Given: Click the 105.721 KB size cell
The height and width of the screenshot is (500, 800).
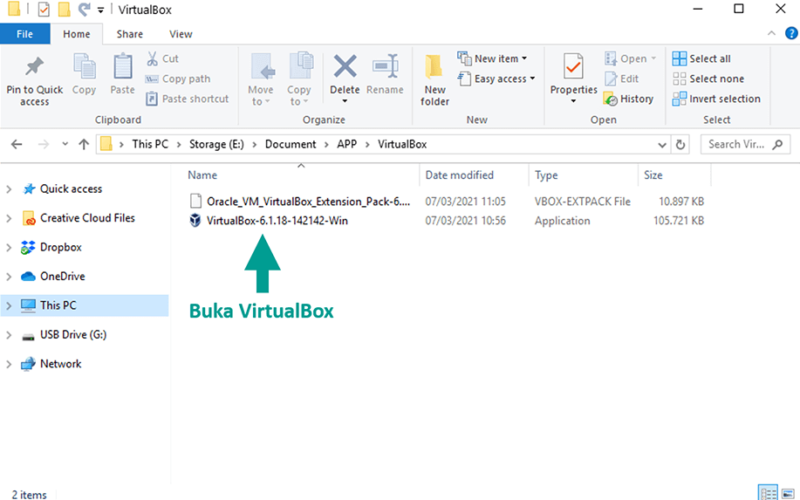Looking at the screenshot, I should coord(679,221).
